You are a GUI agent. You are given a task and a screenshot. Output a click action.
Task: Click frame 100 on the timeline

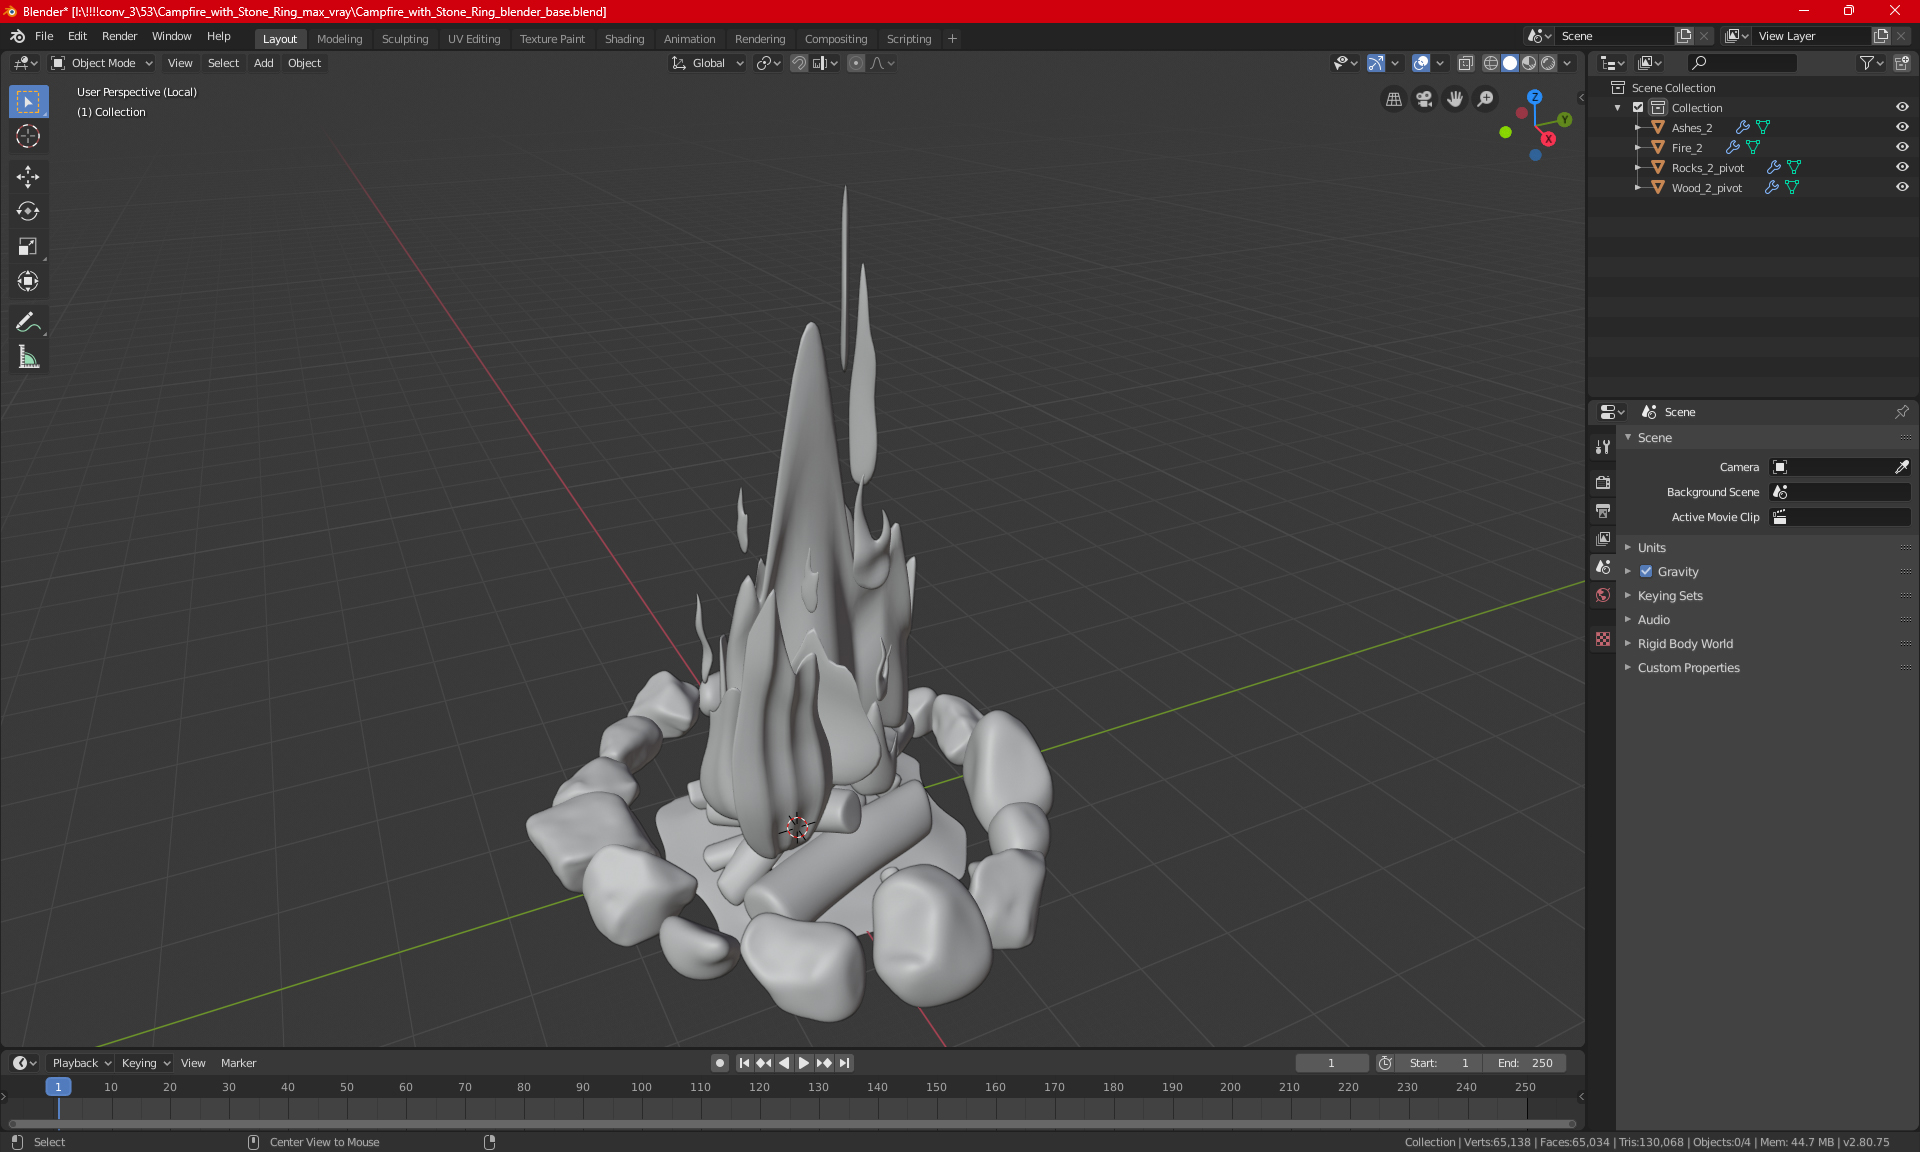point(641,1087)
